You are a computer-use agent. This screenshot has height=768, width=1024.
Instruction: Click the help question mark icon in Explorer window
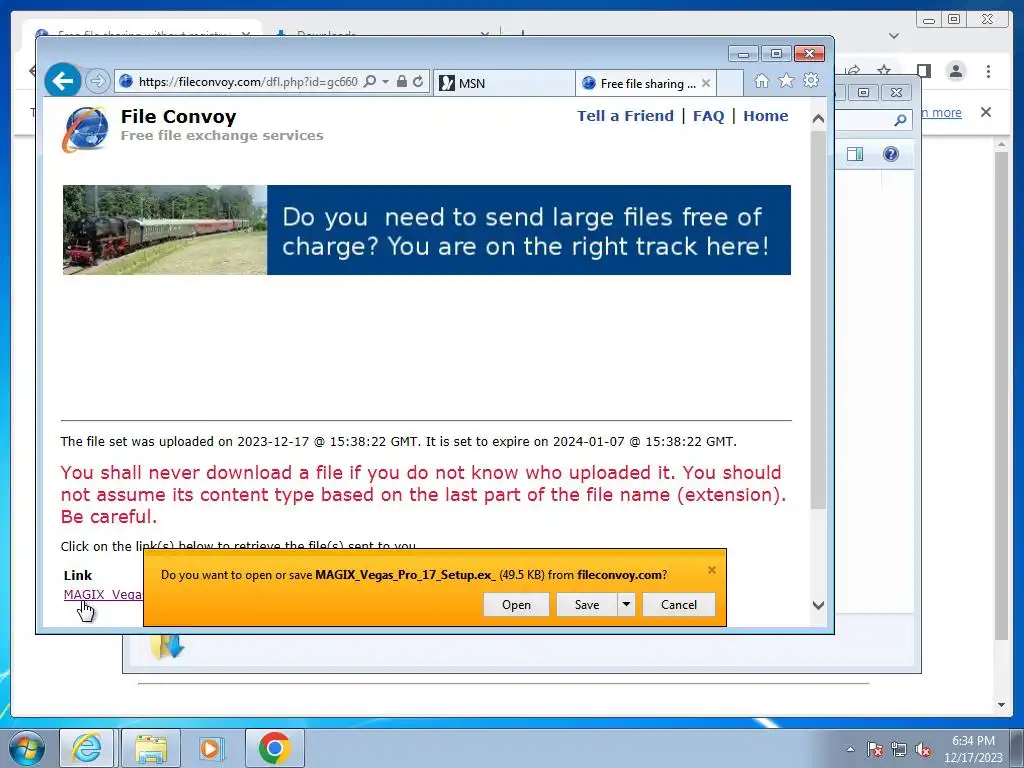[x=891, y=154]
